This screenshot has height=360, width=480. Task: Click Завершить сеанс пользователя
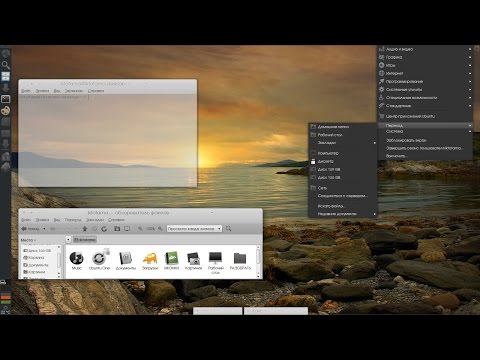424,148
